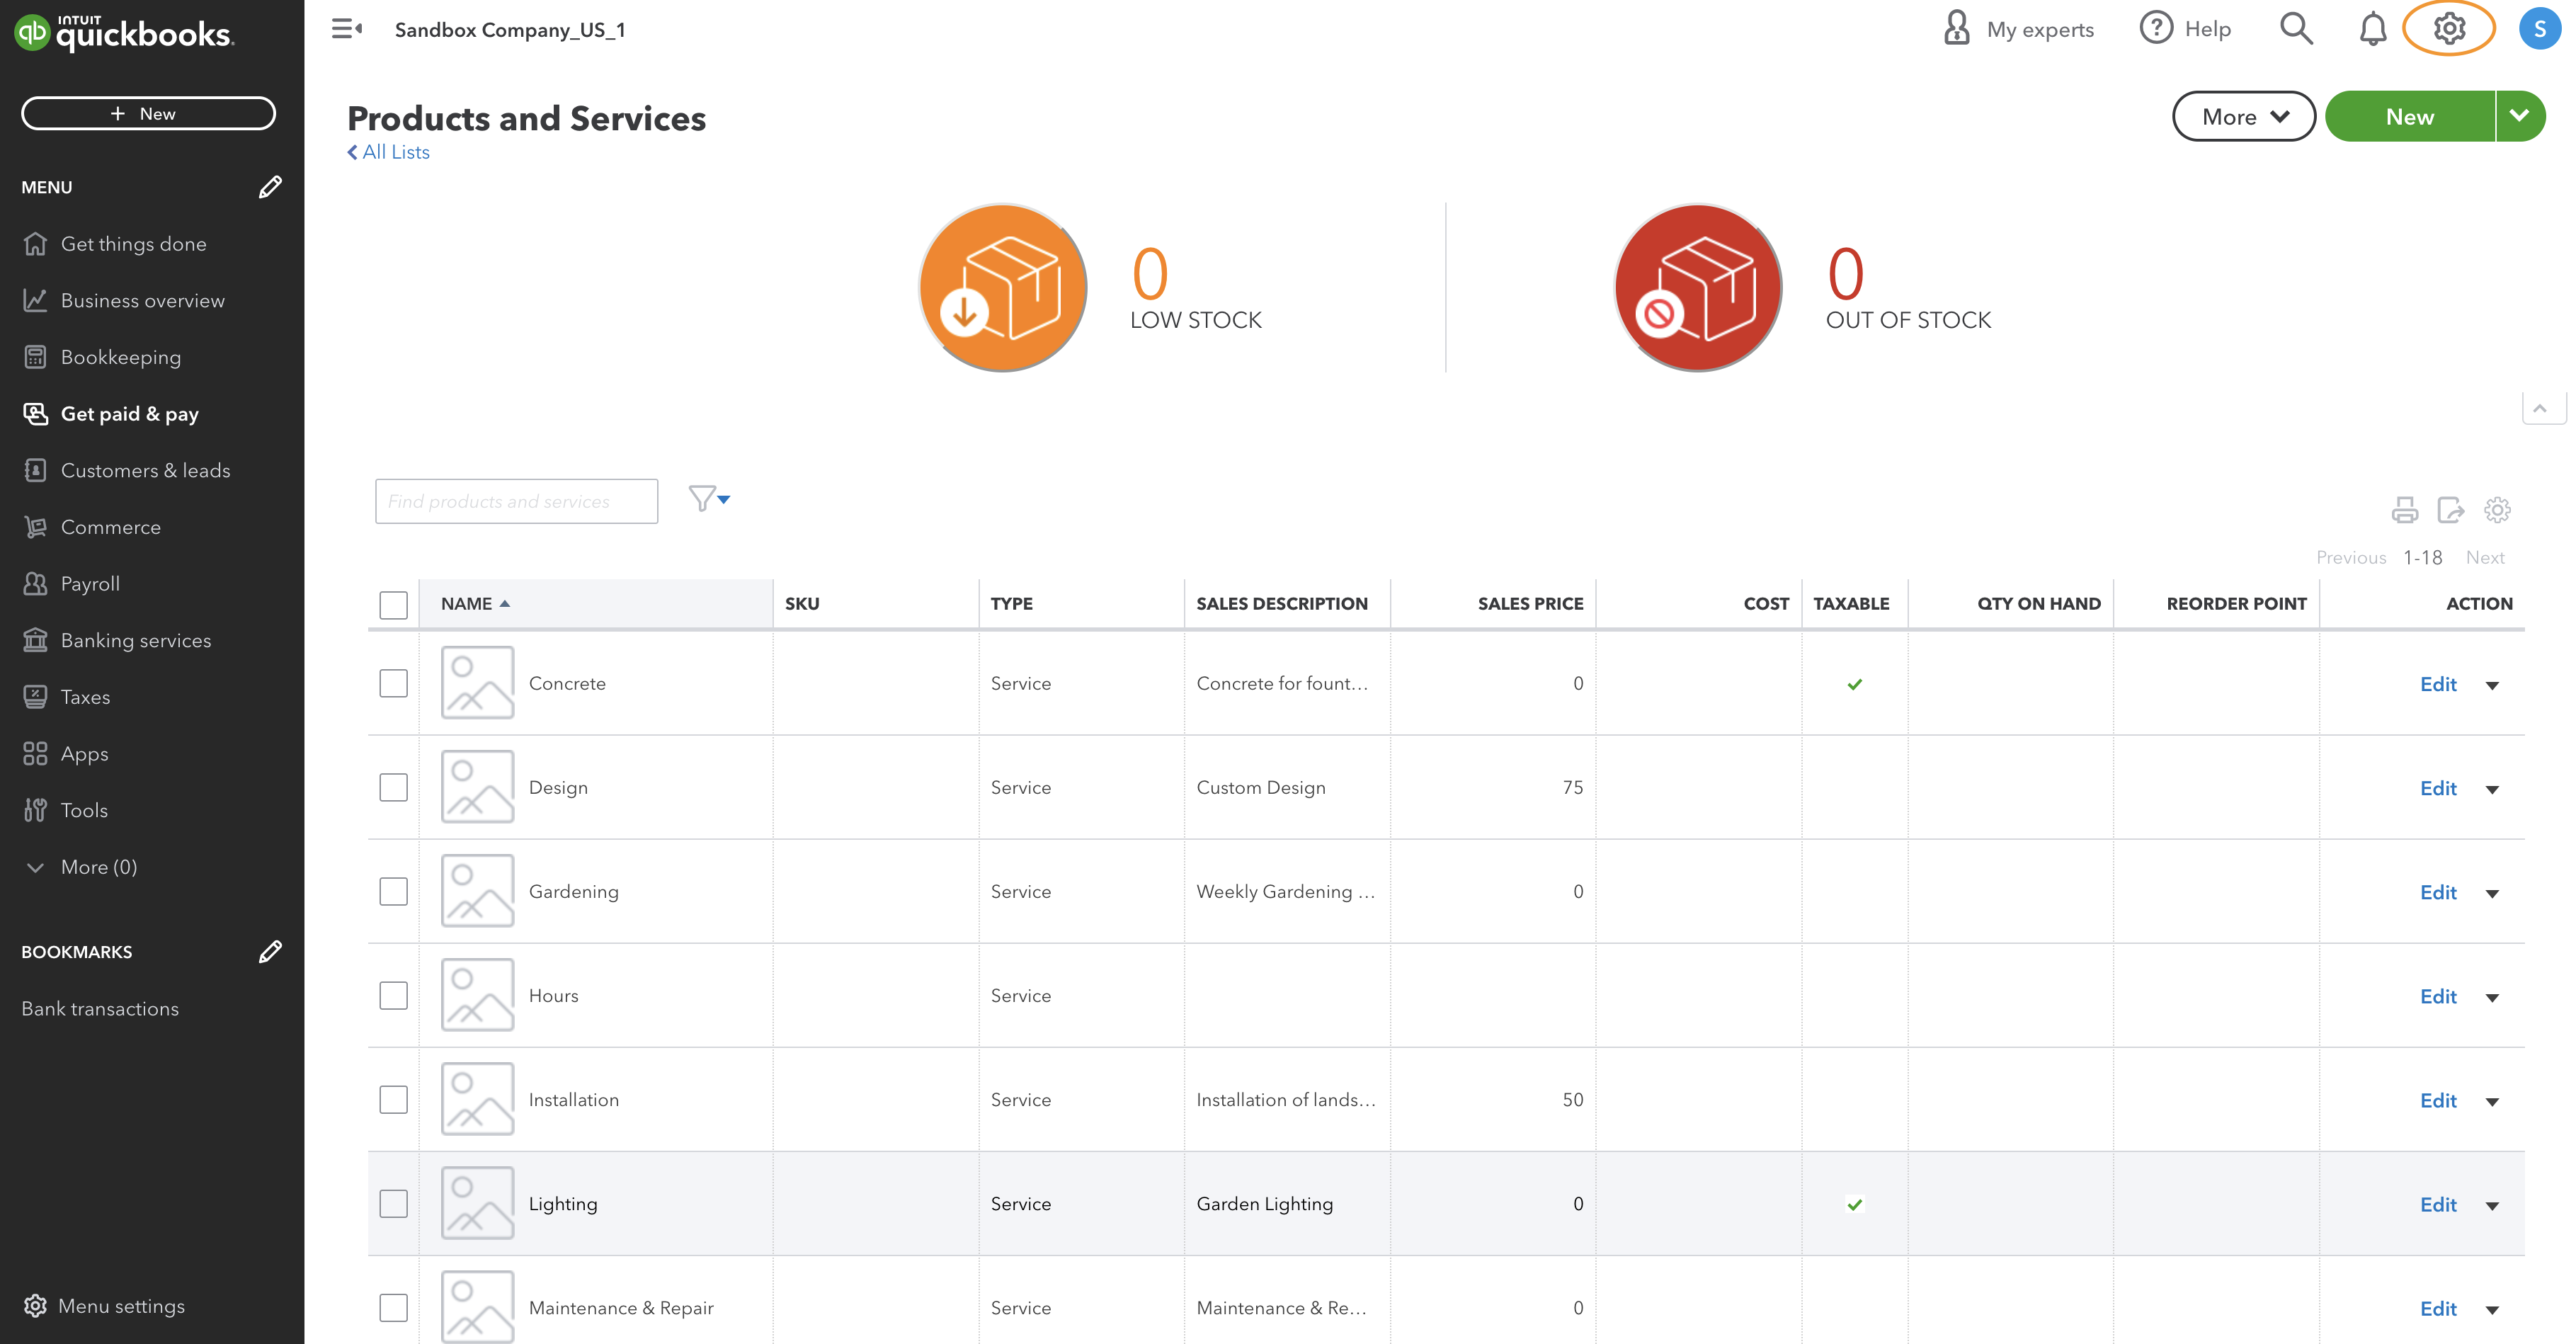This screenshot has height=1344, width=2576.
Task: Click the Low Stock orange box icon
Action: point(1002,288)
